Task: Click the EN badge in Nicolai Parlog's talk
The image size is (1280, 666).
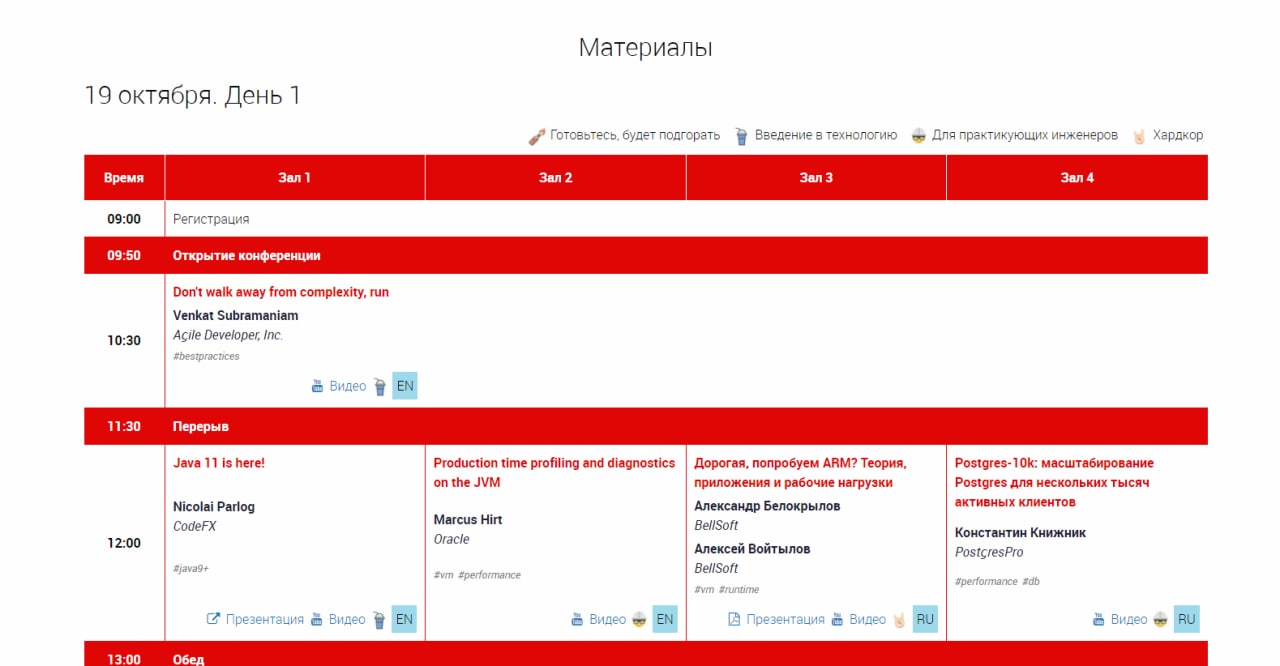Action: tap(404, 619)
